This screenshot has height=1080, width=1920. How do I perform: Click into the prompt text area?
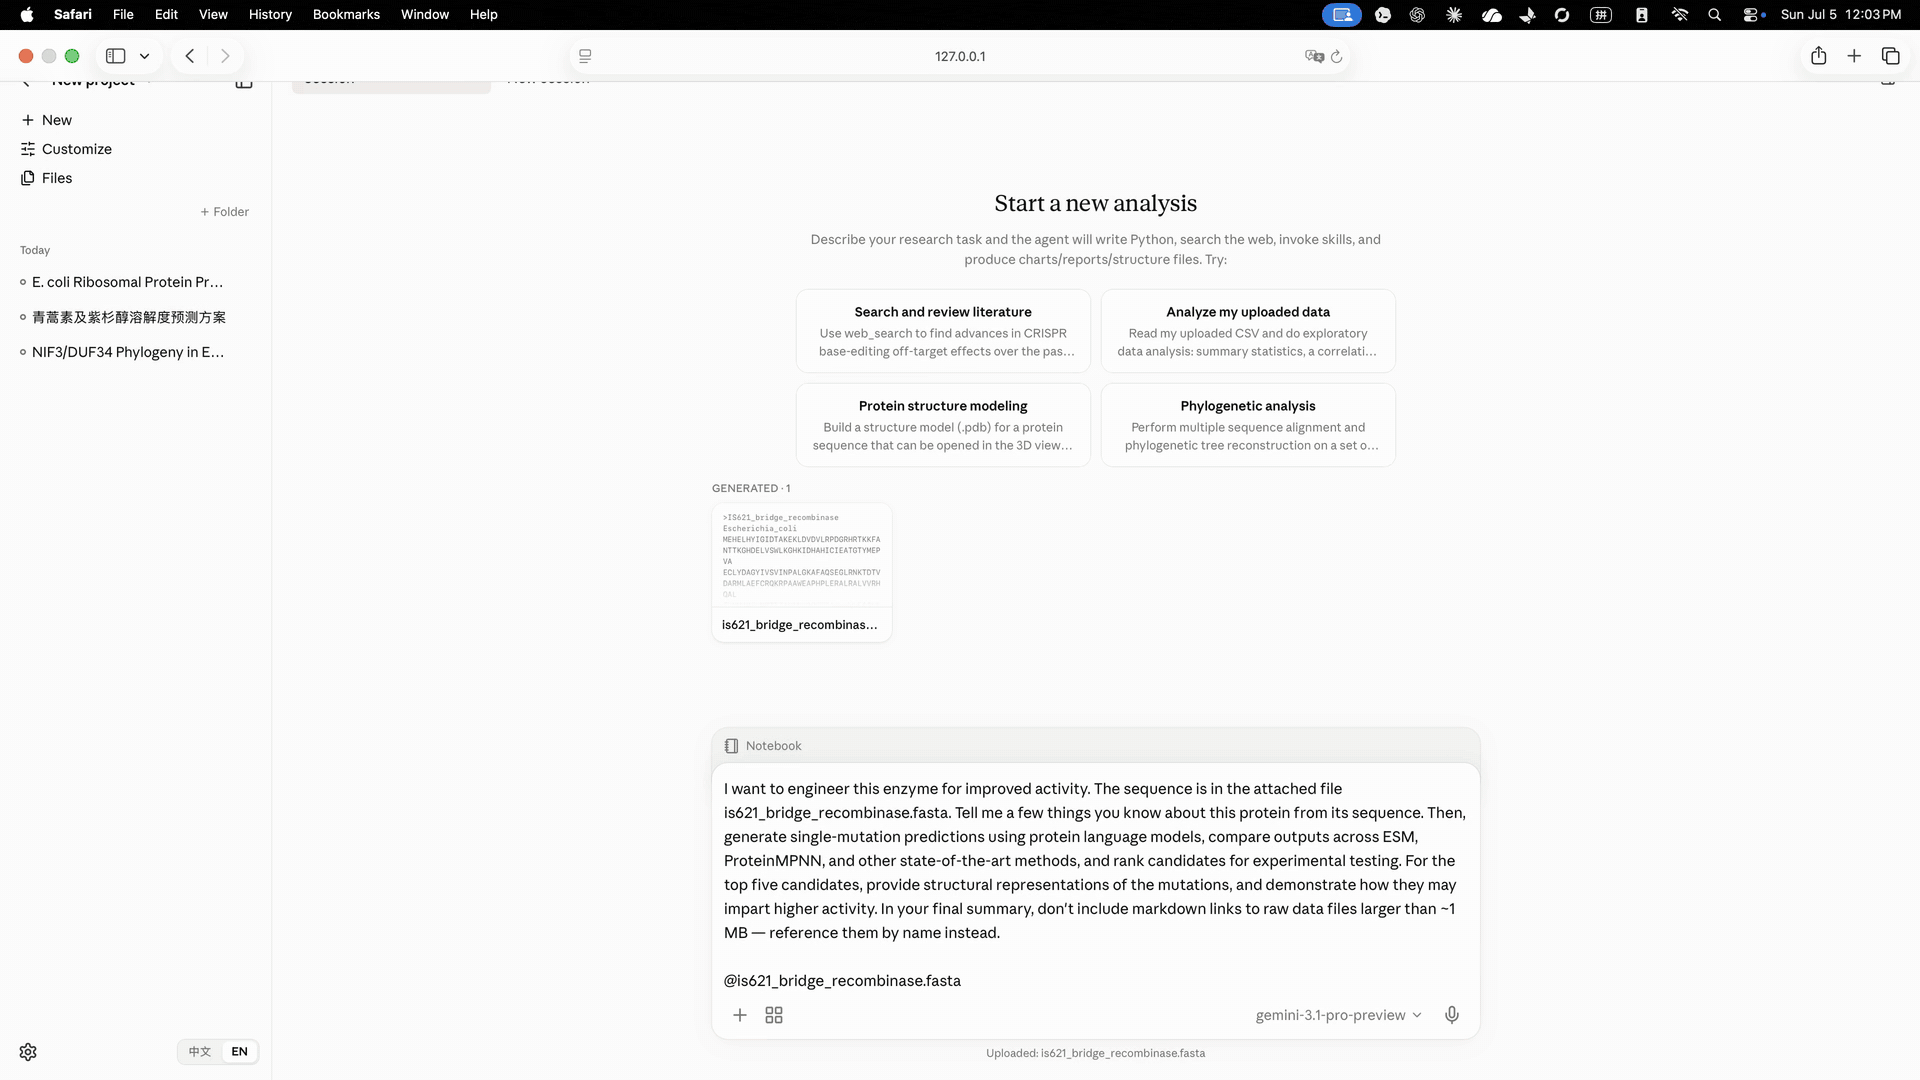pyautogui.click(x=1095, y=884)
